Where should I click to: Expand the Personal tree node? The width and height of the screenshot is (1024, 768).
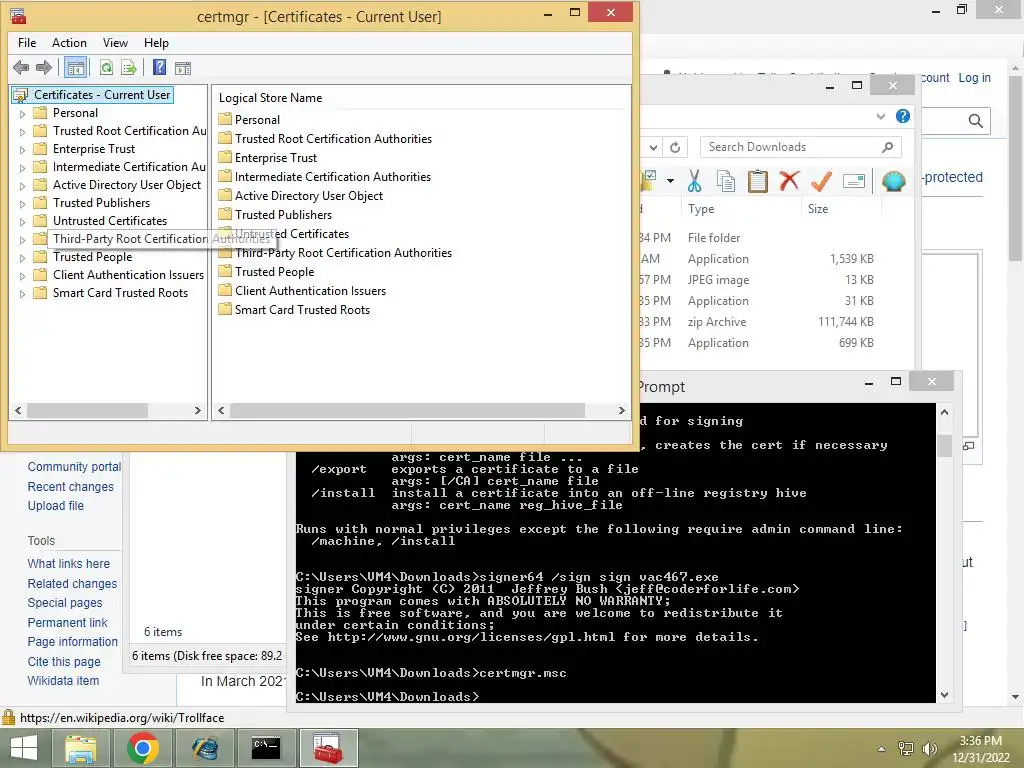22,114
